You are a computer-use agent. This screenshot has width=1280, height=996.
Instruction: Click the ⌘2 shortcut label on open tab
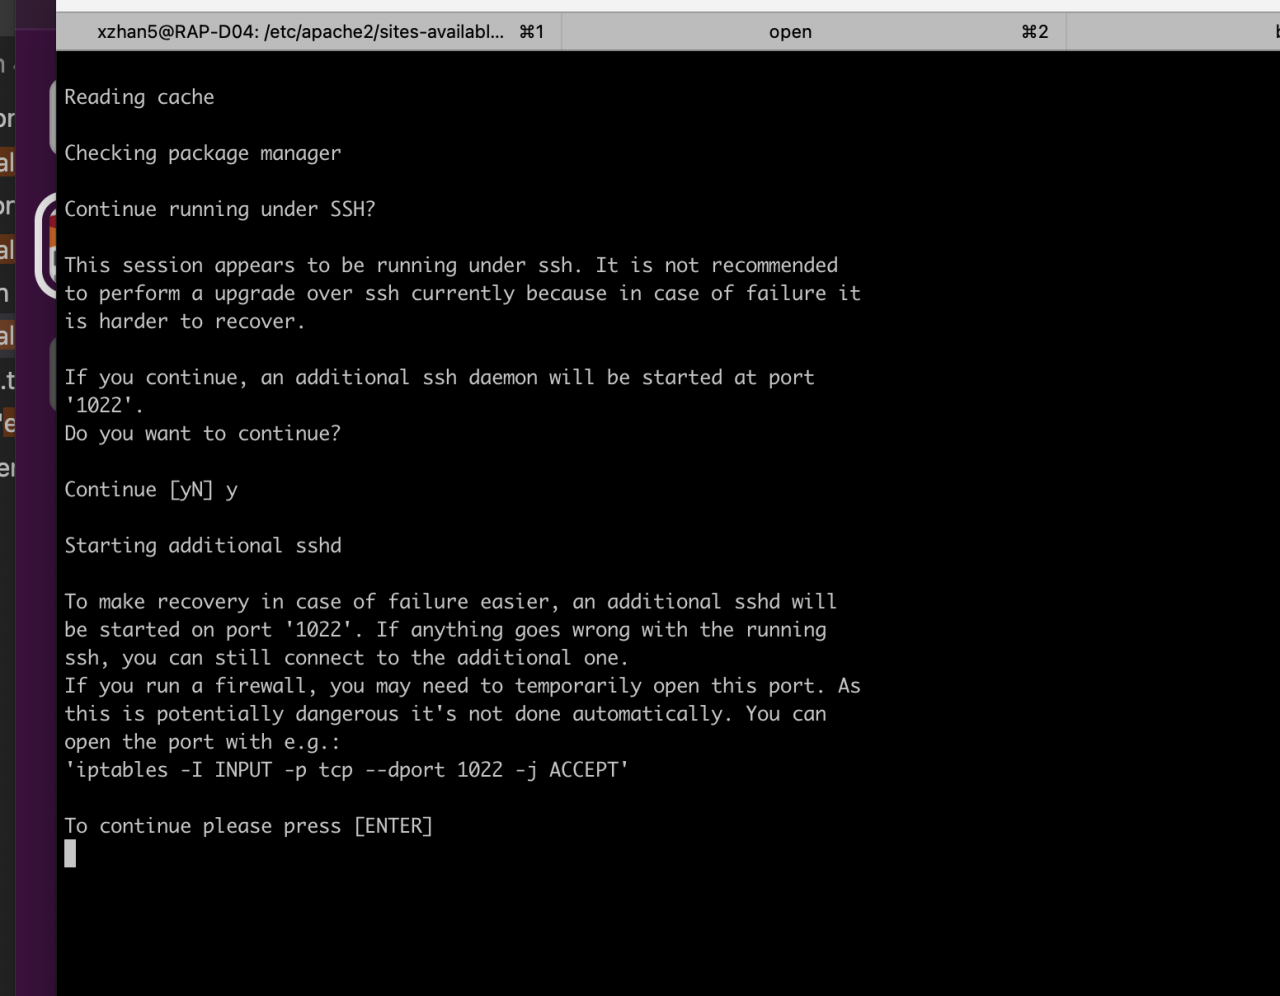click(x=1034, y=32)
